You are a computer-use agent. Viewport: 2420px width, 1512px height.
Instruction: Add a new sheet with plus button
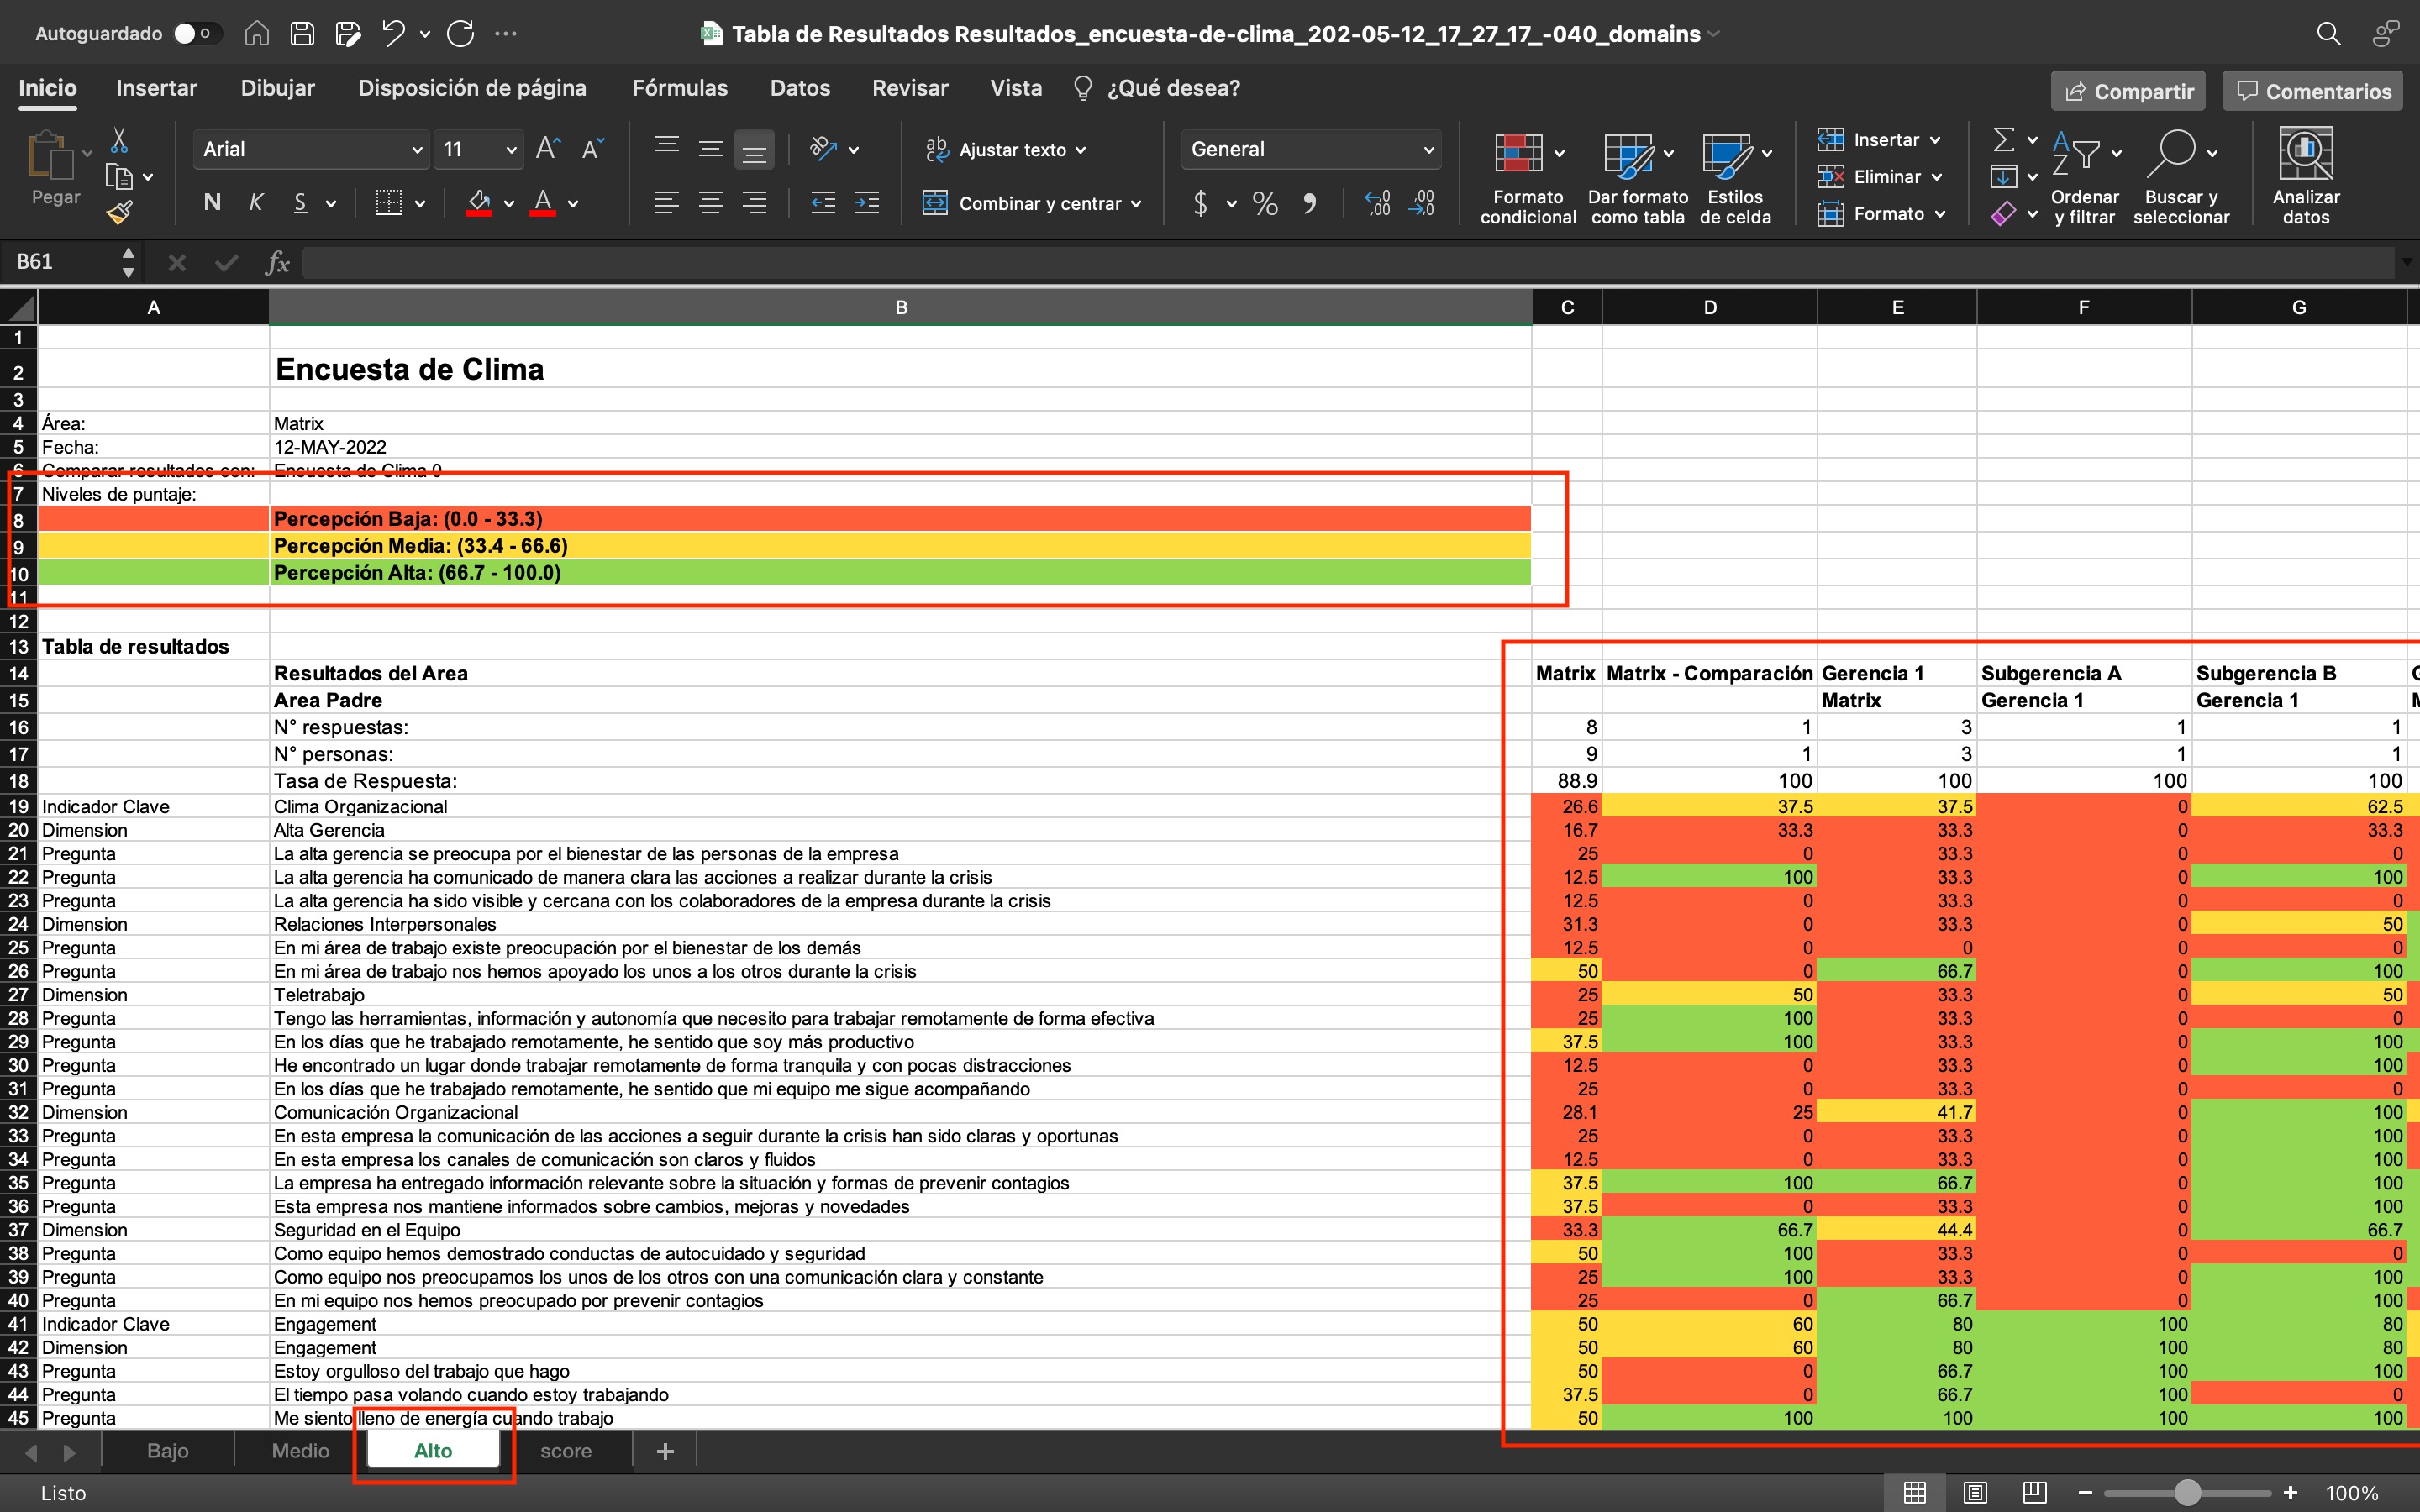(x=665, y=1450)
